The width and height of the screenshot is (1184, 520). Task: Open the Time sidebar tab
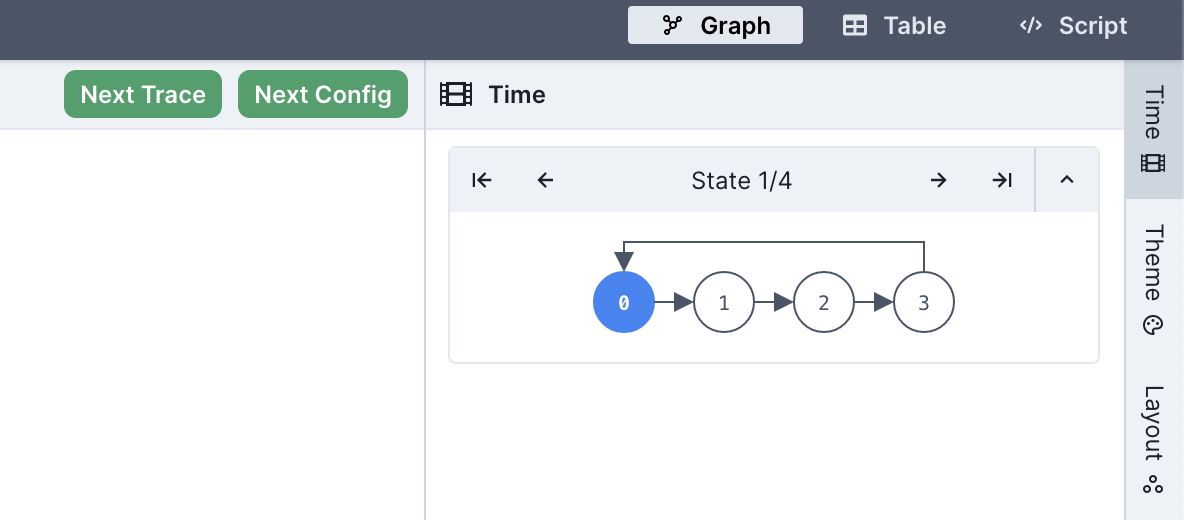[1153, 129]
